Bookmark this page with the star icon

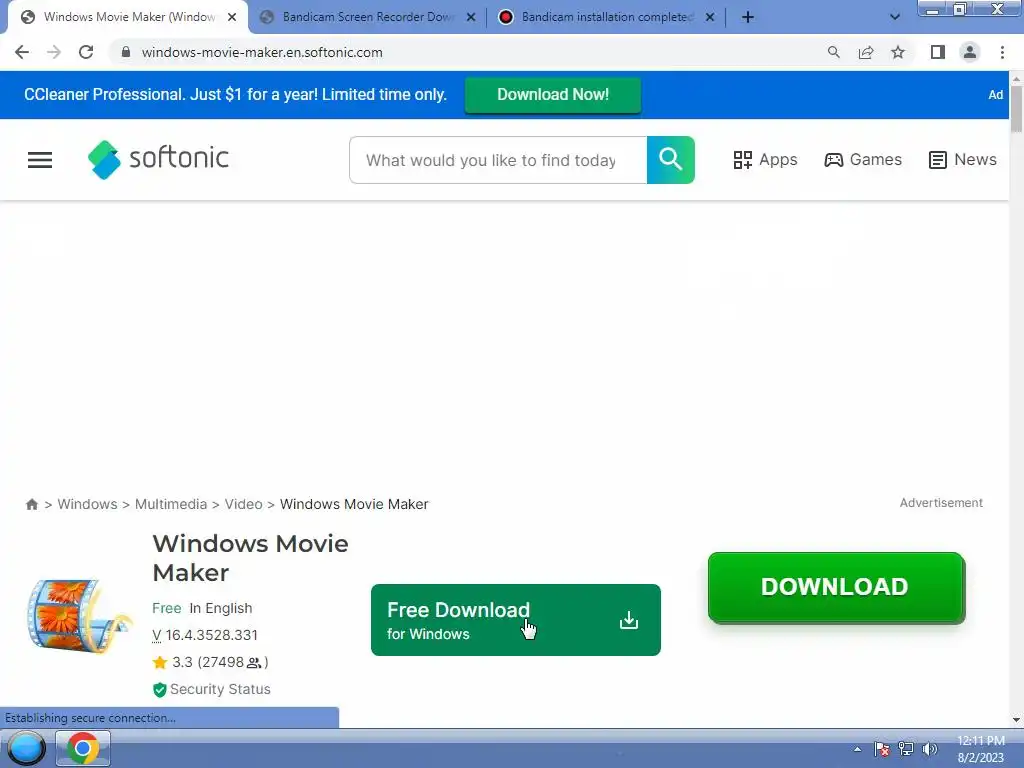click(x=898, y=52)
